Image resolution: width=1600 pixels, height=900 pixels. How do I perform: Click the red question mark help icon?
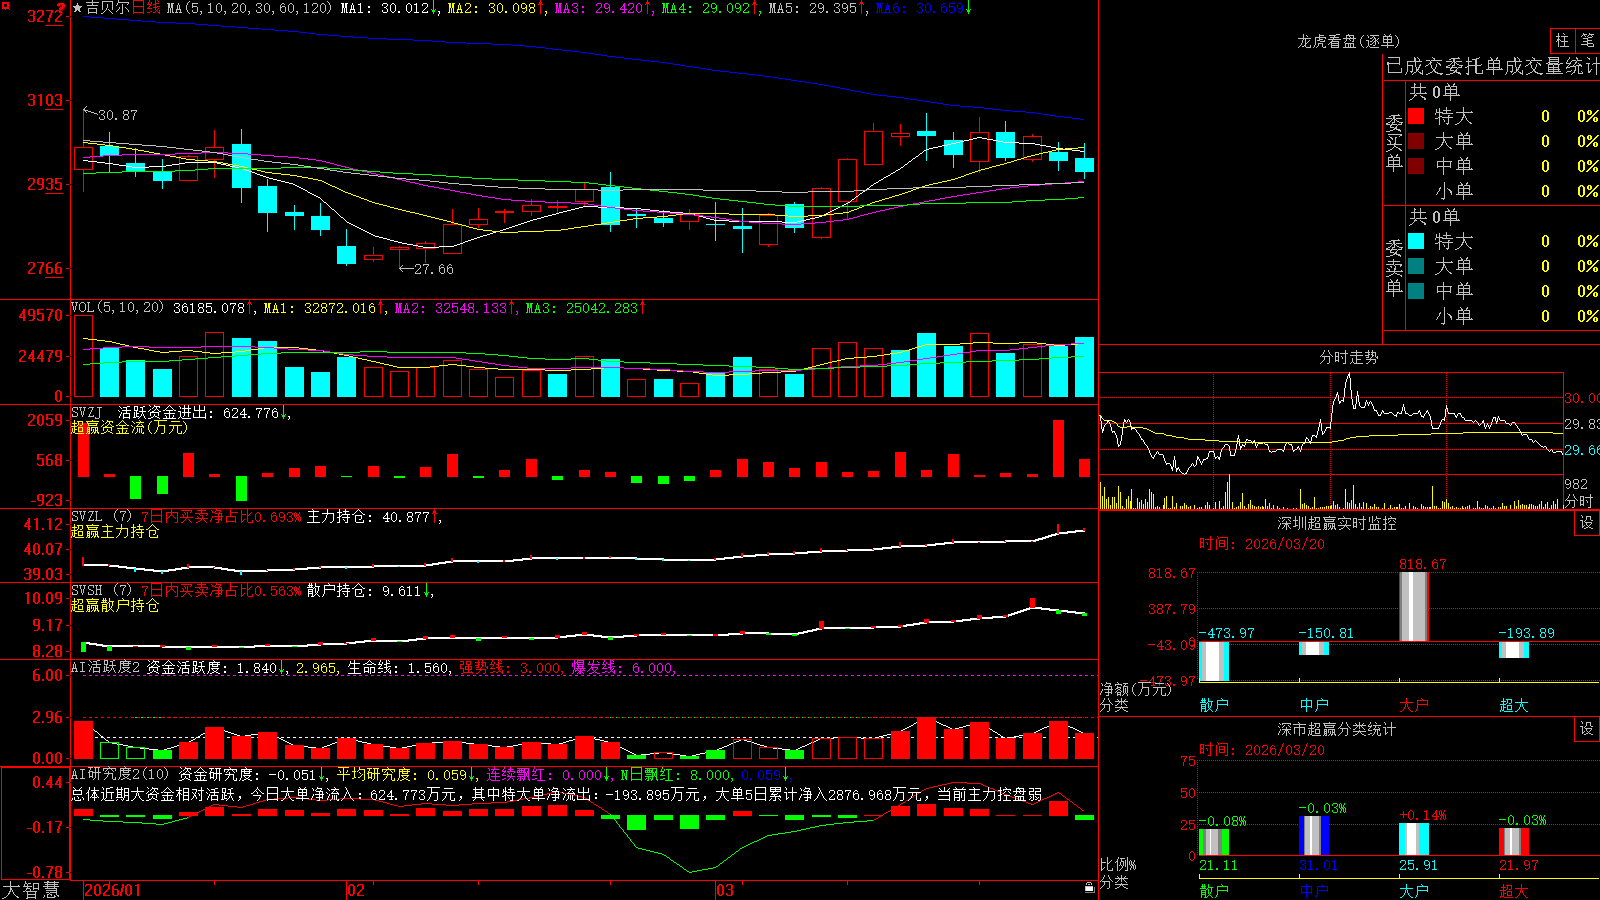62,7
